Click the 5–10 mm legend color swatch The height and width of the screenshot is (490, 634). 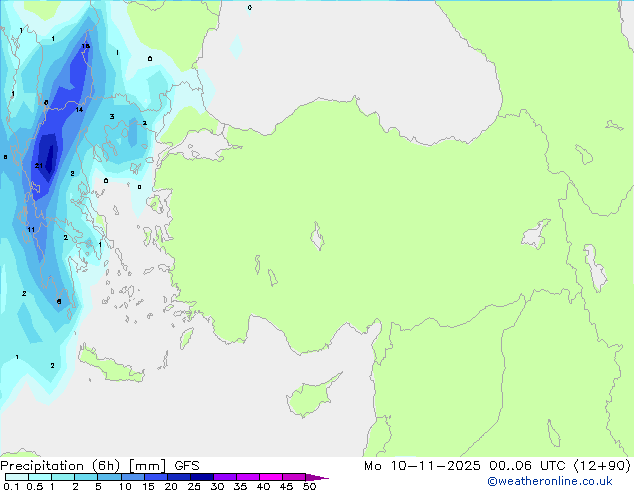pyautogui.click(x=109, y=477)
